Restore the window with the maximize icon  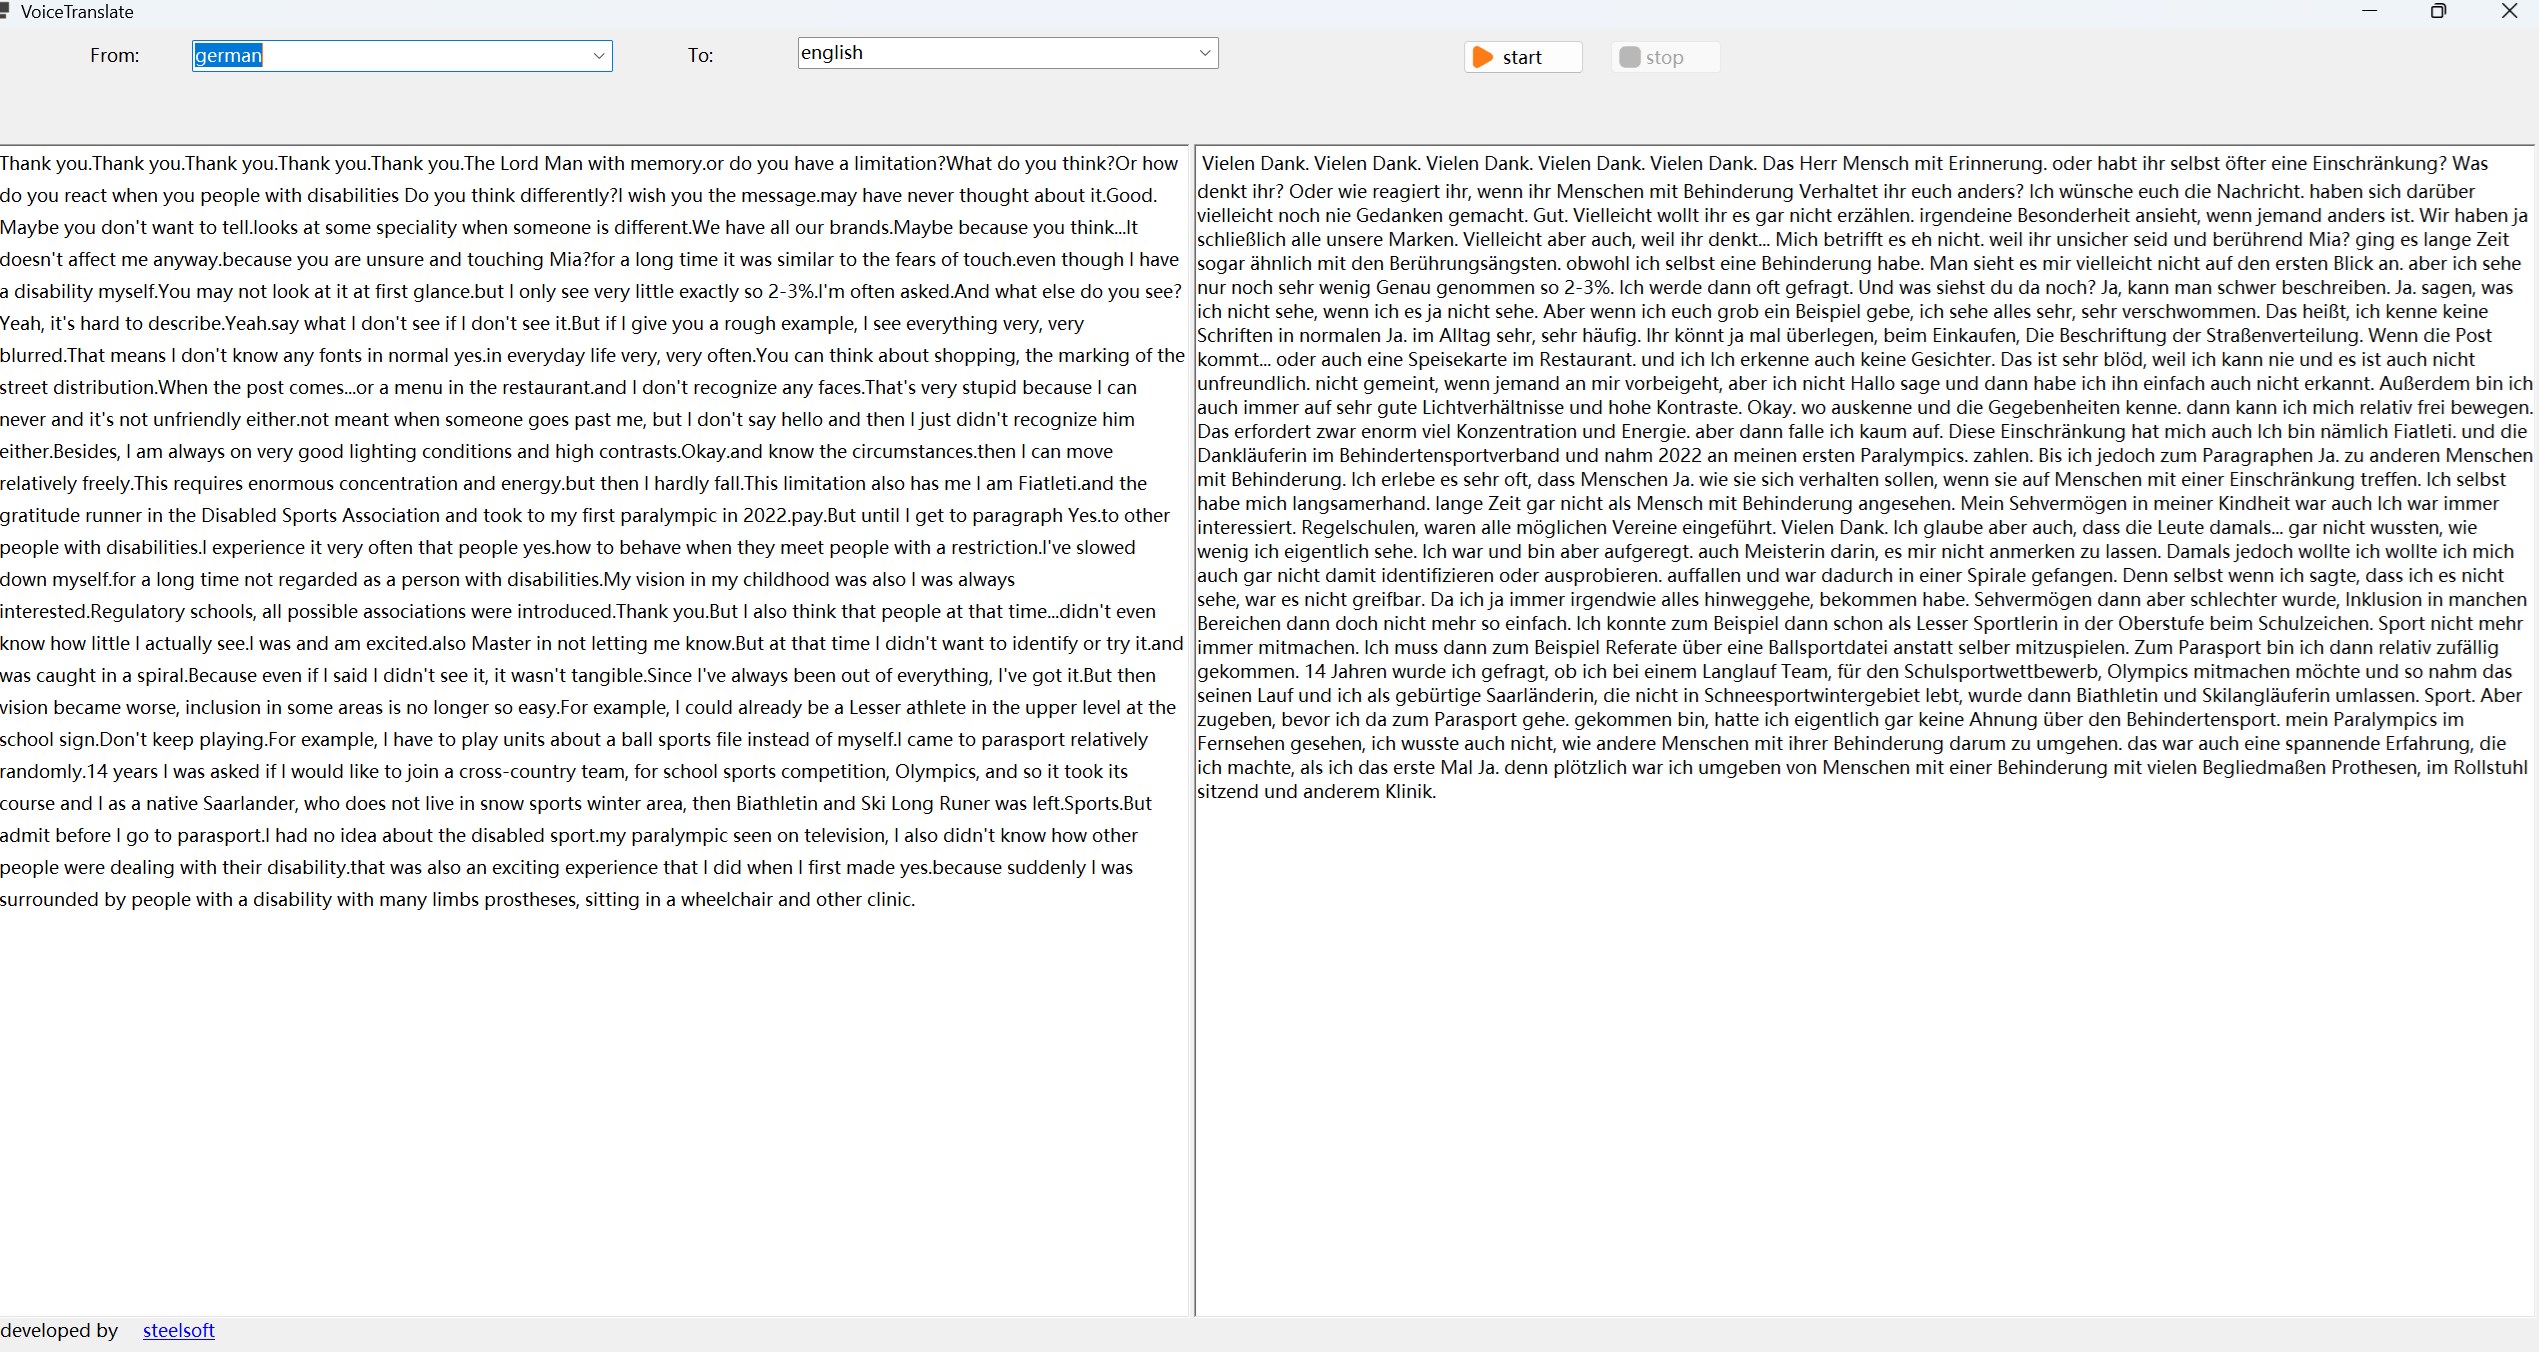tap(2438, 11)
